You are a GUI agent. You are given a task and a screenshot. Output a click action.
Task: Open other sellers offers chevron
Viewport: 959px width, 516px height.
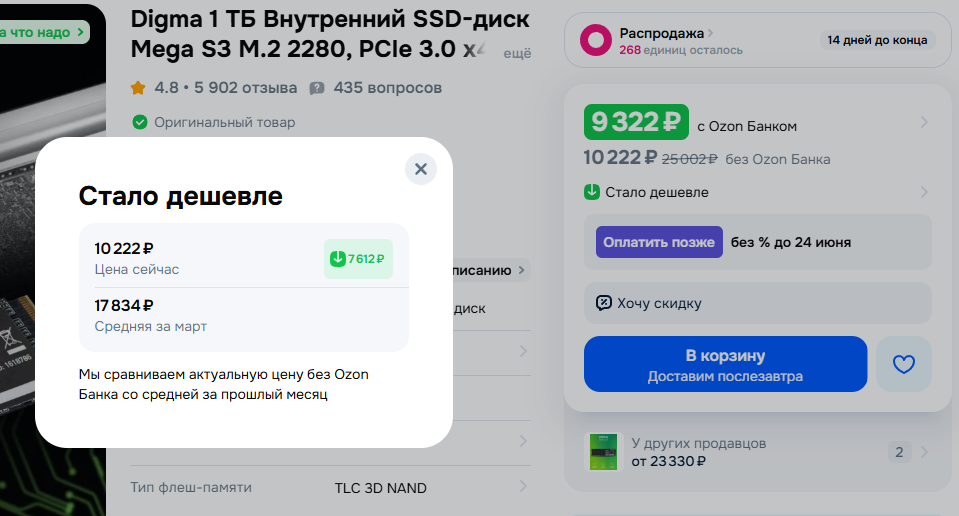pyautogui.click(x=924, y=452)
